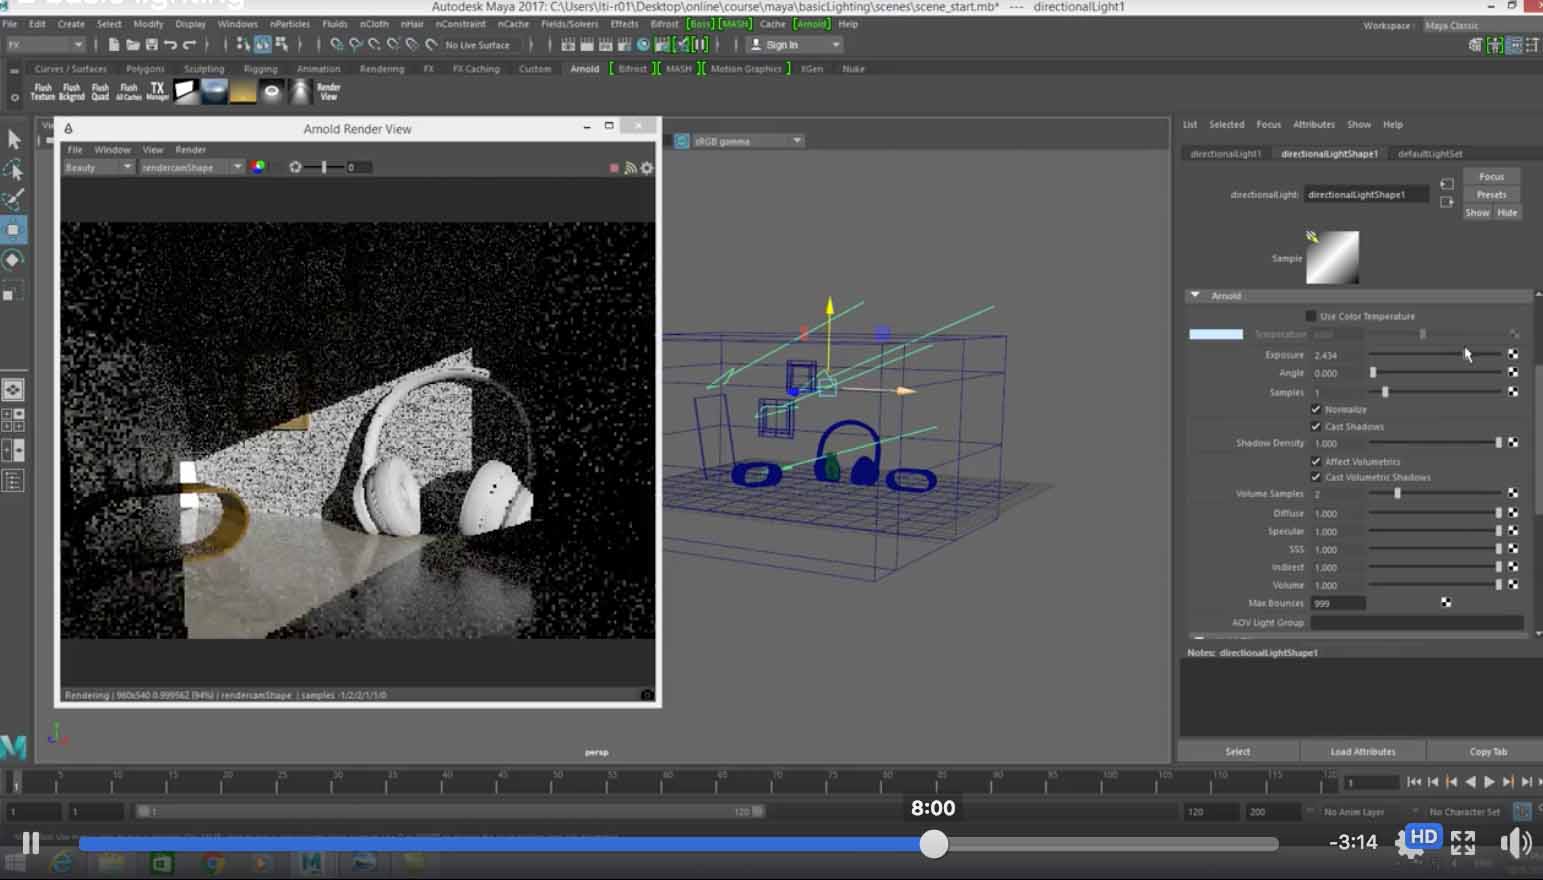Image resolution: width=1543 pixels, height=880 pixels.
Task: Click the Presets button
Action: [x=1491, y=195]
